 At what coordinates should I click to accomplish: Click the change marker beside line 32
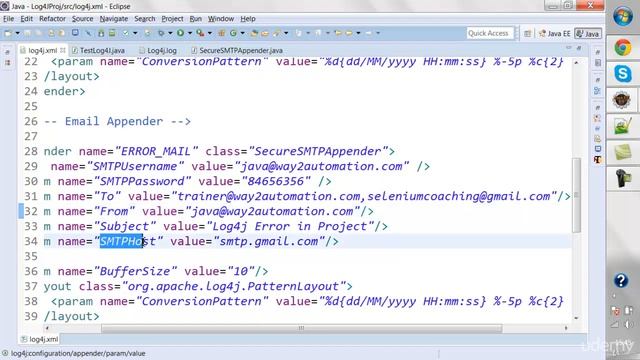pos(21,211)
